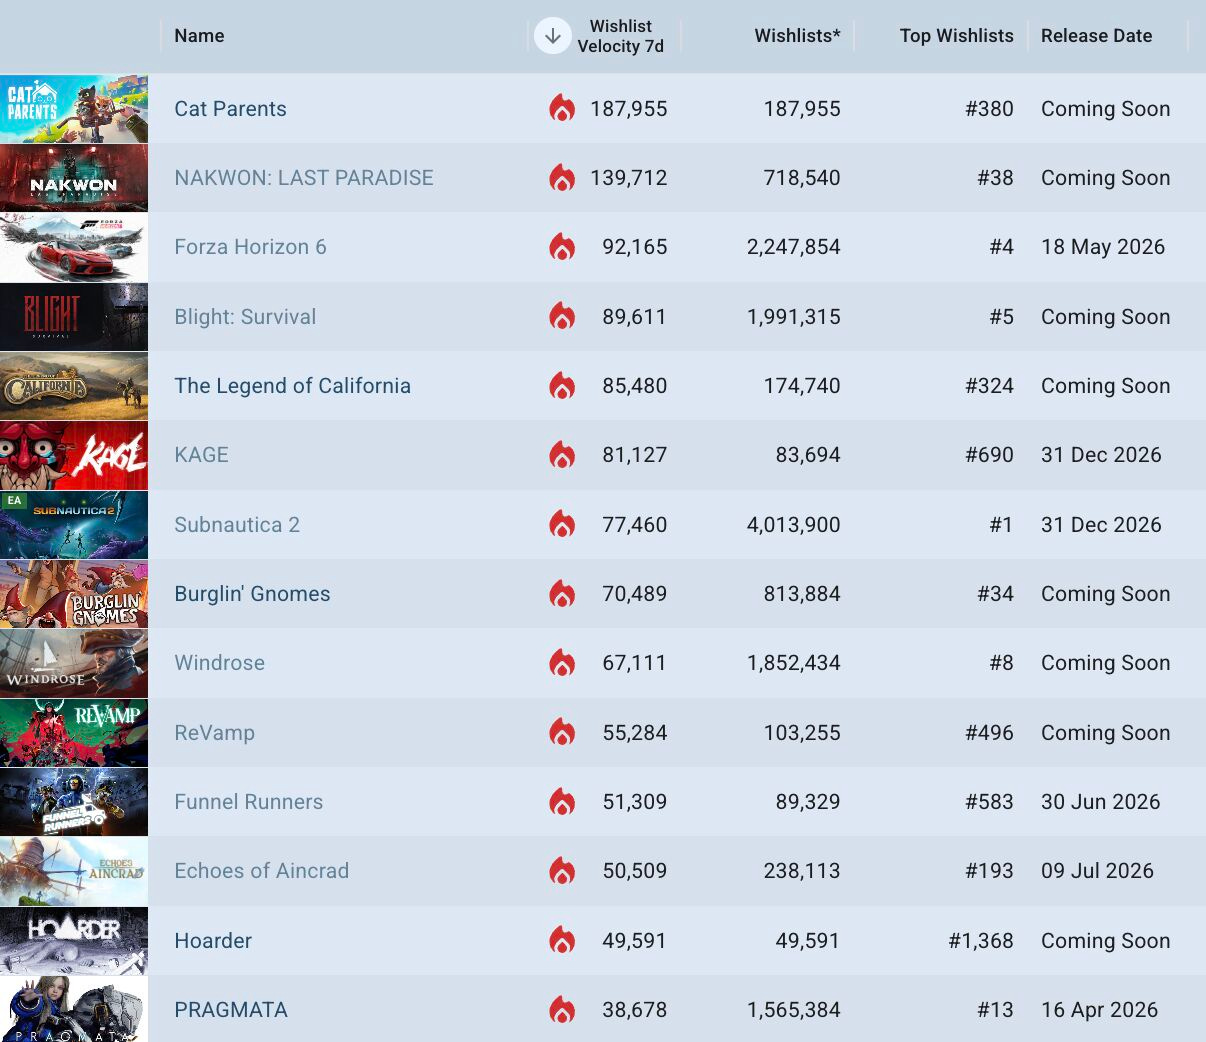Click flame icon in Blight: Survival row
Viewport: 1206px width, 1042px height.
coord(562,316)
